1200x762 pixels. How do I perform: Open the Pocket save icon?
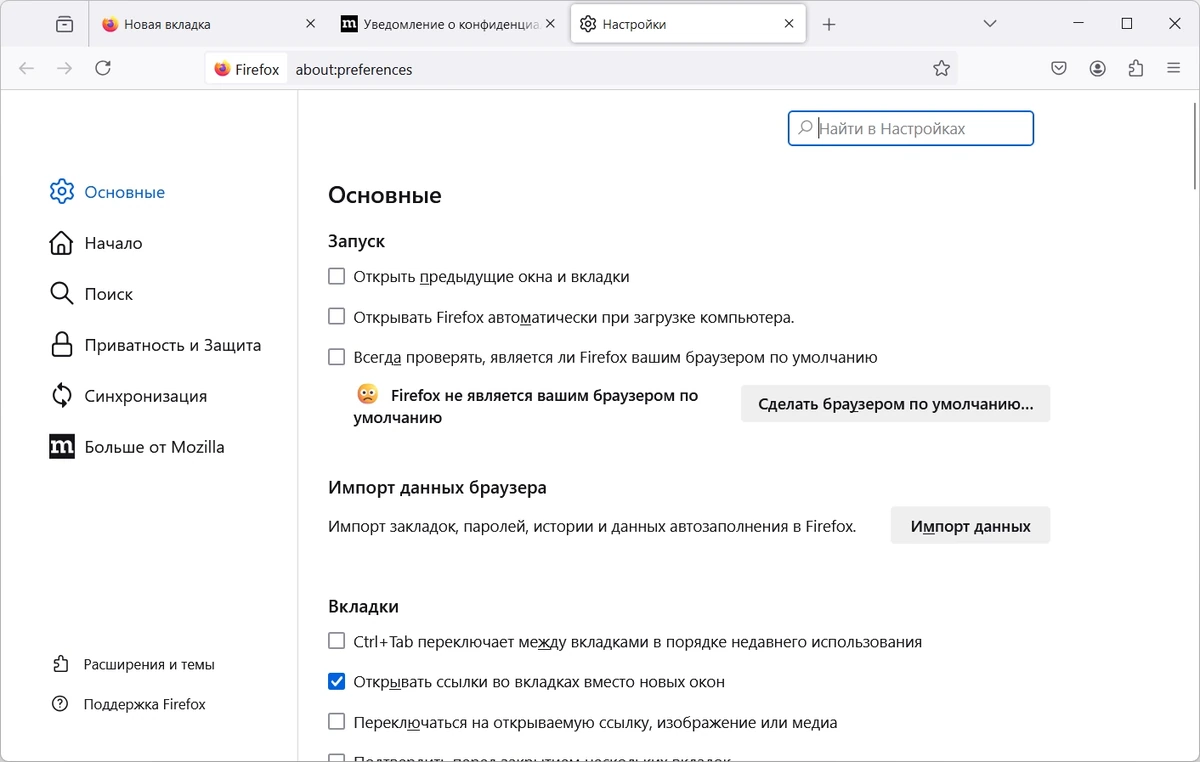point(1059,69)
